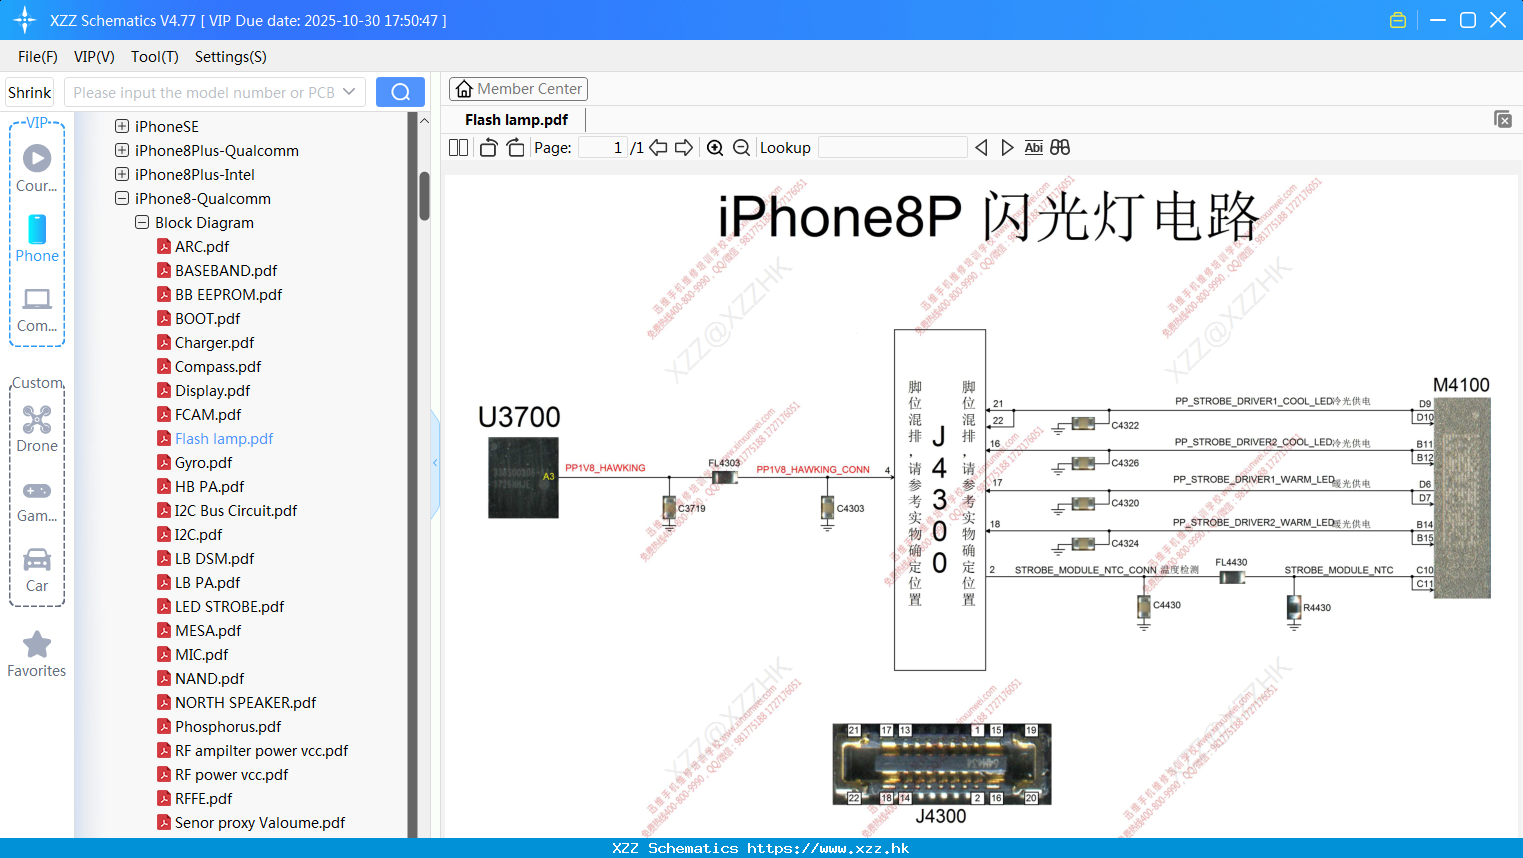Collapse the Block Diagram folder
The height and width of the screenshot is (858, 1523).
pos(142,222)
